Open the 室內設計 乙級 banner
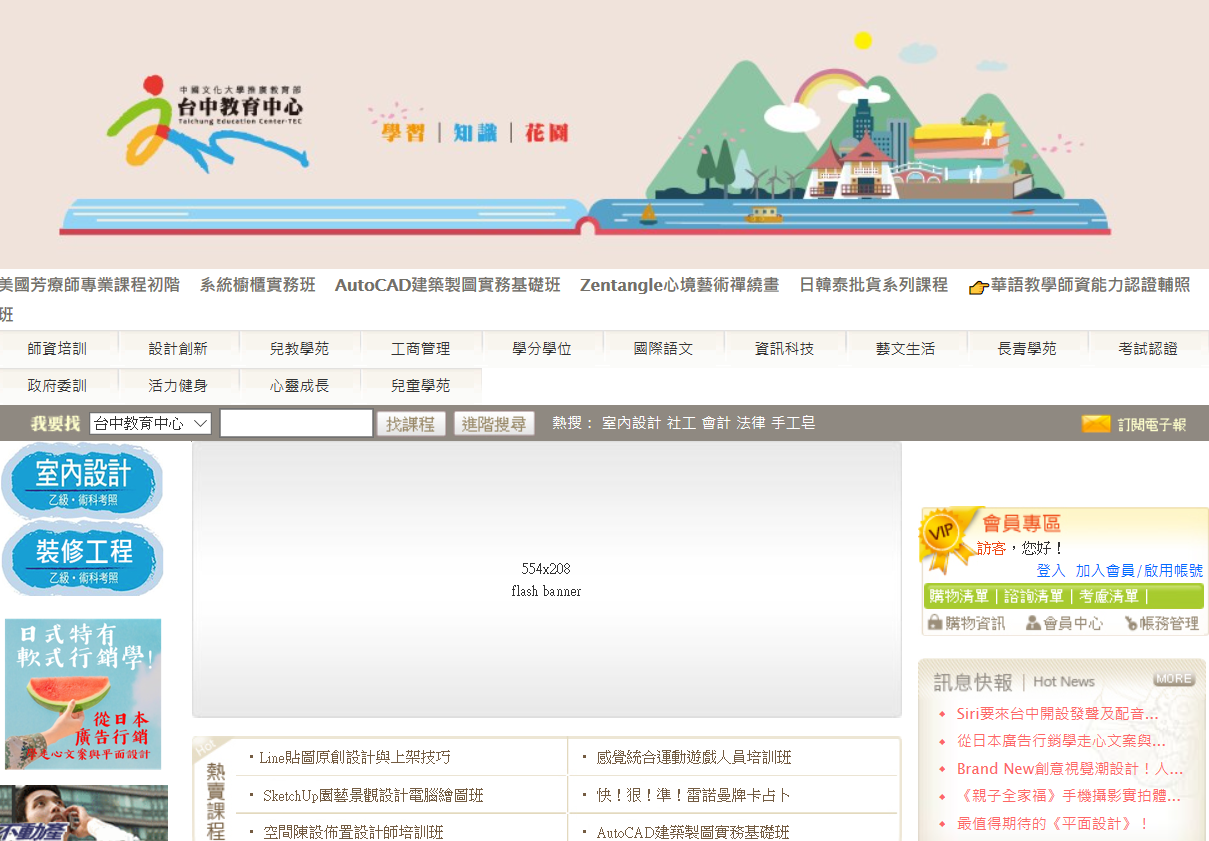Viewport: 1209px width, 841px height. click(x=83, y=481)
